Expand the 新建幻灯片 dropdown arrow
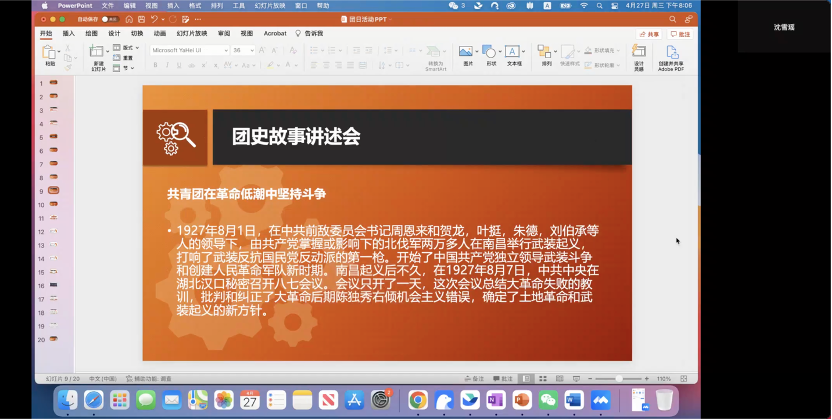Image resolution: width=832 pixels, height=420 pixels. click(x=108, y=51)
